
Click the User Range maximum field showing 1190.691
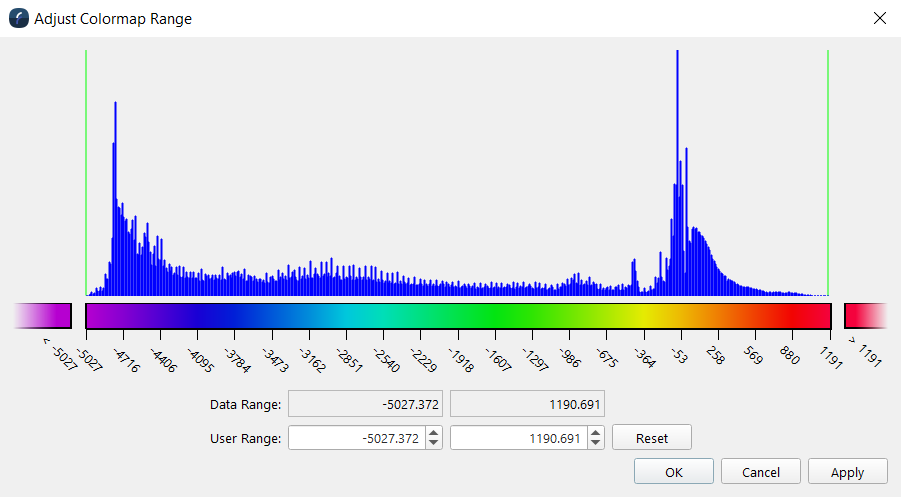point(518,438)
